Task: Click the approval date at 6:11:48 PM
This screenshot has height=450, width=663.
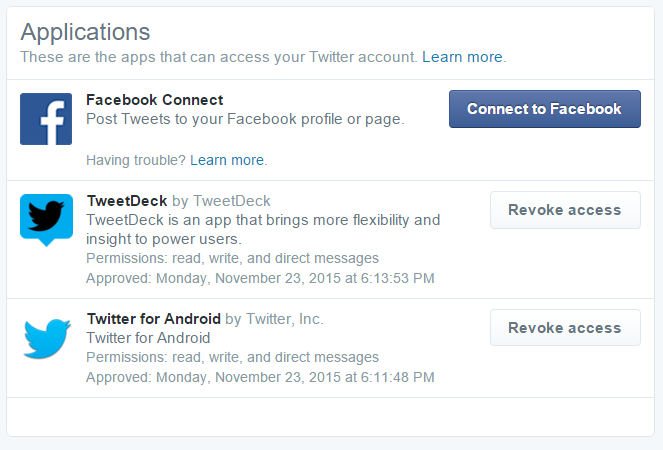Action: point(260,377)
